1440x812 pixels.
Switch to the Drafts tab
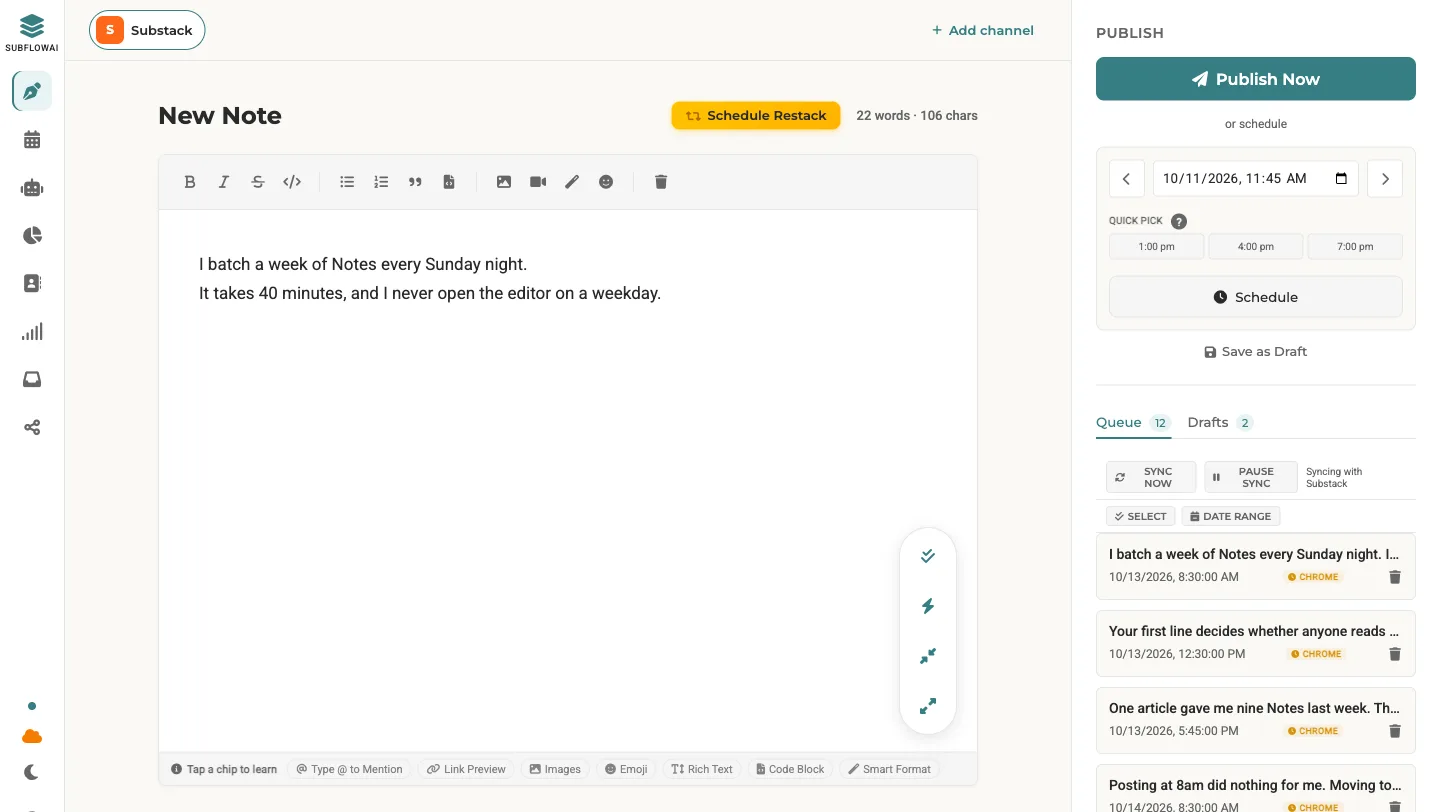point(1219,422)
